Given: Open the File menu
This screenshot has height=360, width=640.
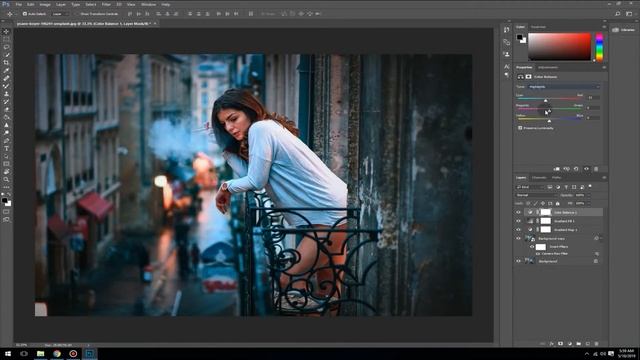Looking at the screenshot, I should (x=19, y=4).
